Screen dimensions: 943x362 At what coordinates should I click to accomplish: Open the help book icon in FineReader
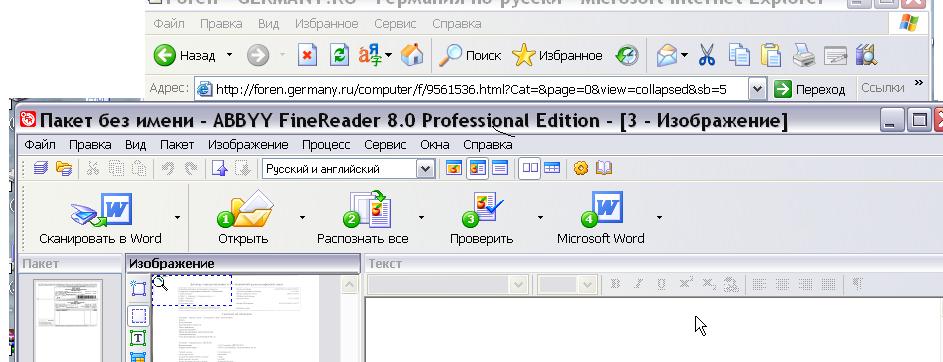pos(604,168)
